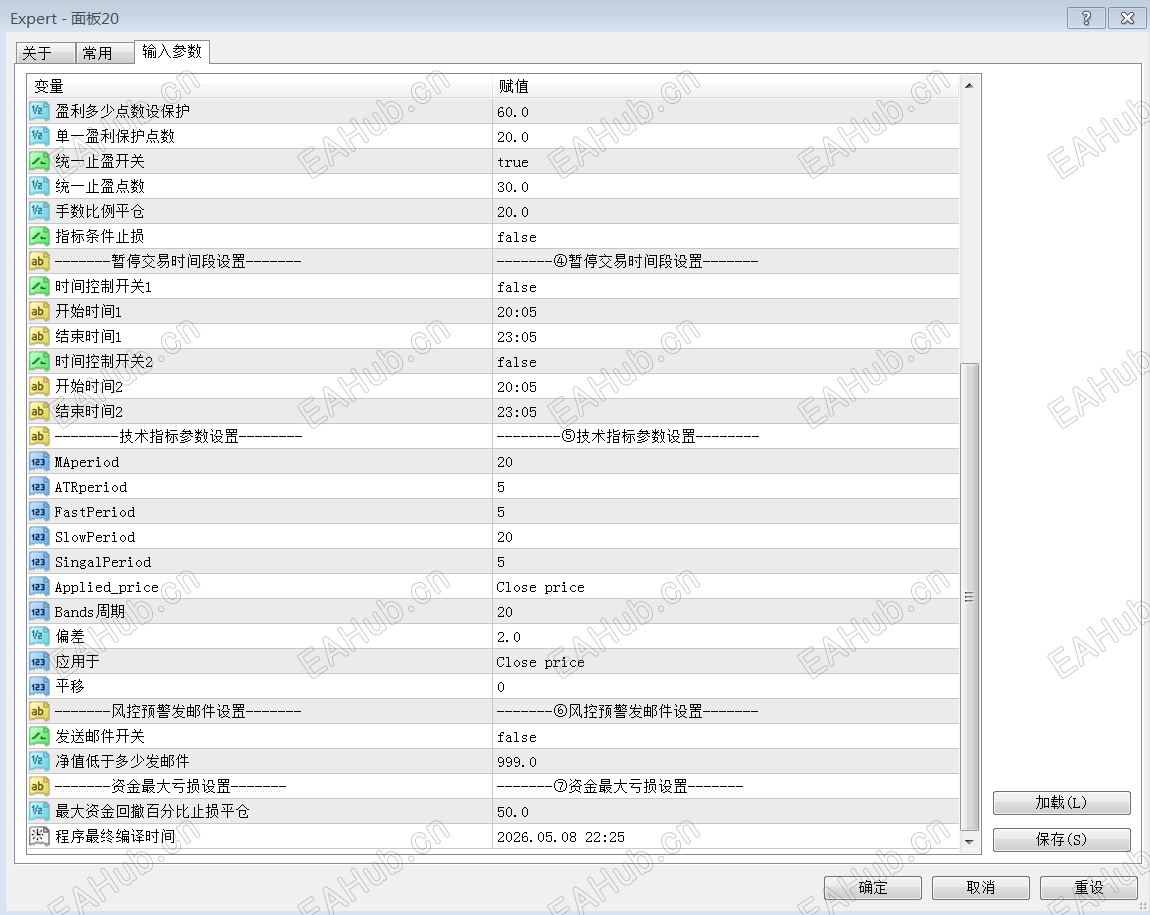This screenshot has height=915, width=1150.
Task: Click the 变量 column header
Action: [260, 86]
